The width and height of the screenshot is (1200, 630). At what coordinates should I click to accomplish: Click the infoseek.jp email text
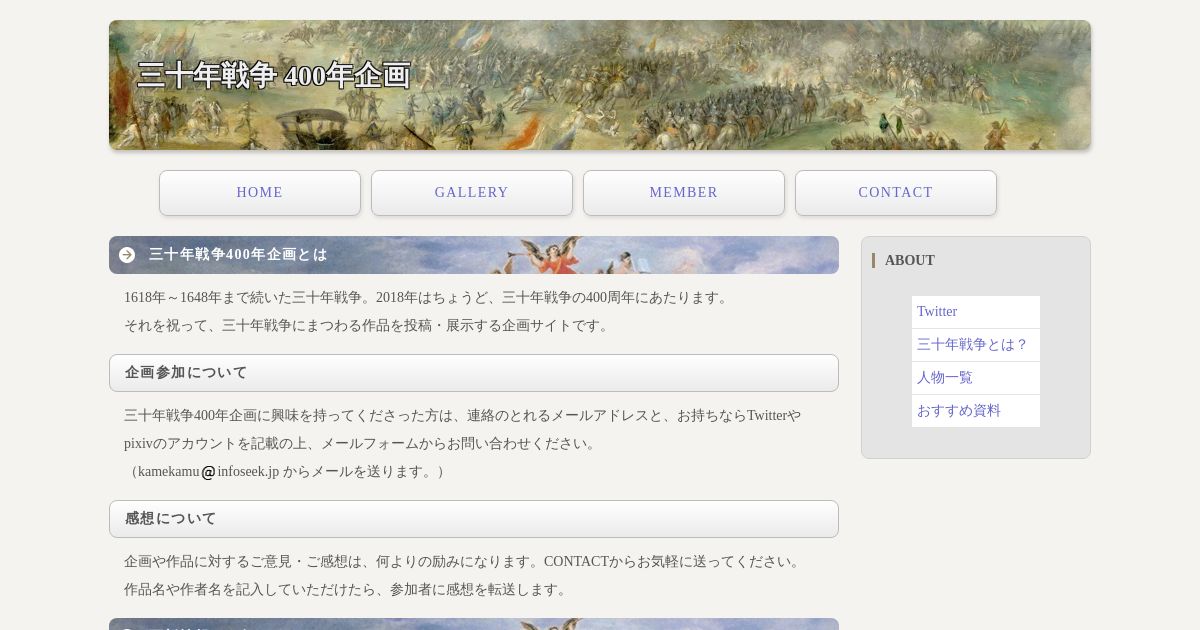click(248, 472)
